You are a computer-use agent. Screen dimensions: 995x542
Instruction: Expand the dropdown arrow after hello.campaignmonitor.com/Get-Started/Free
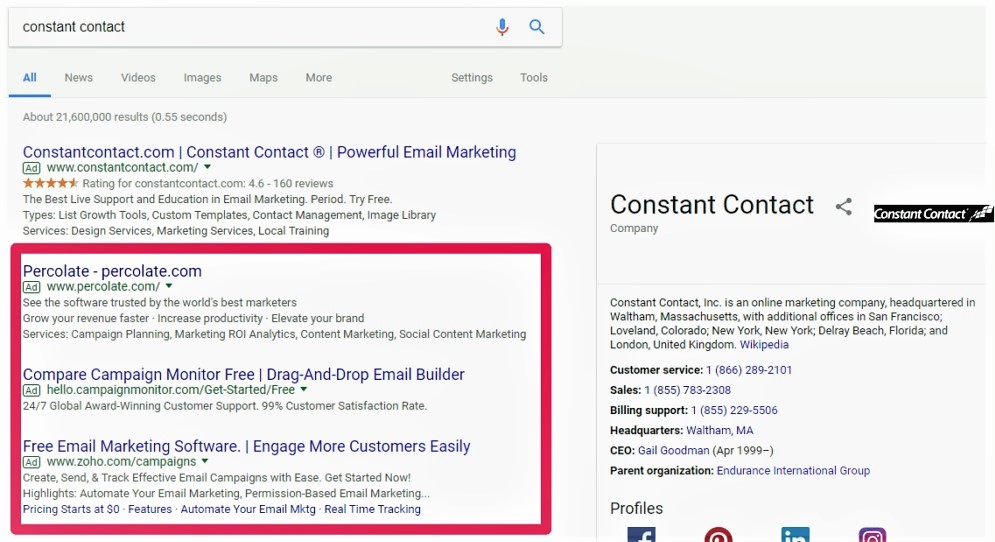click(303, 390)
